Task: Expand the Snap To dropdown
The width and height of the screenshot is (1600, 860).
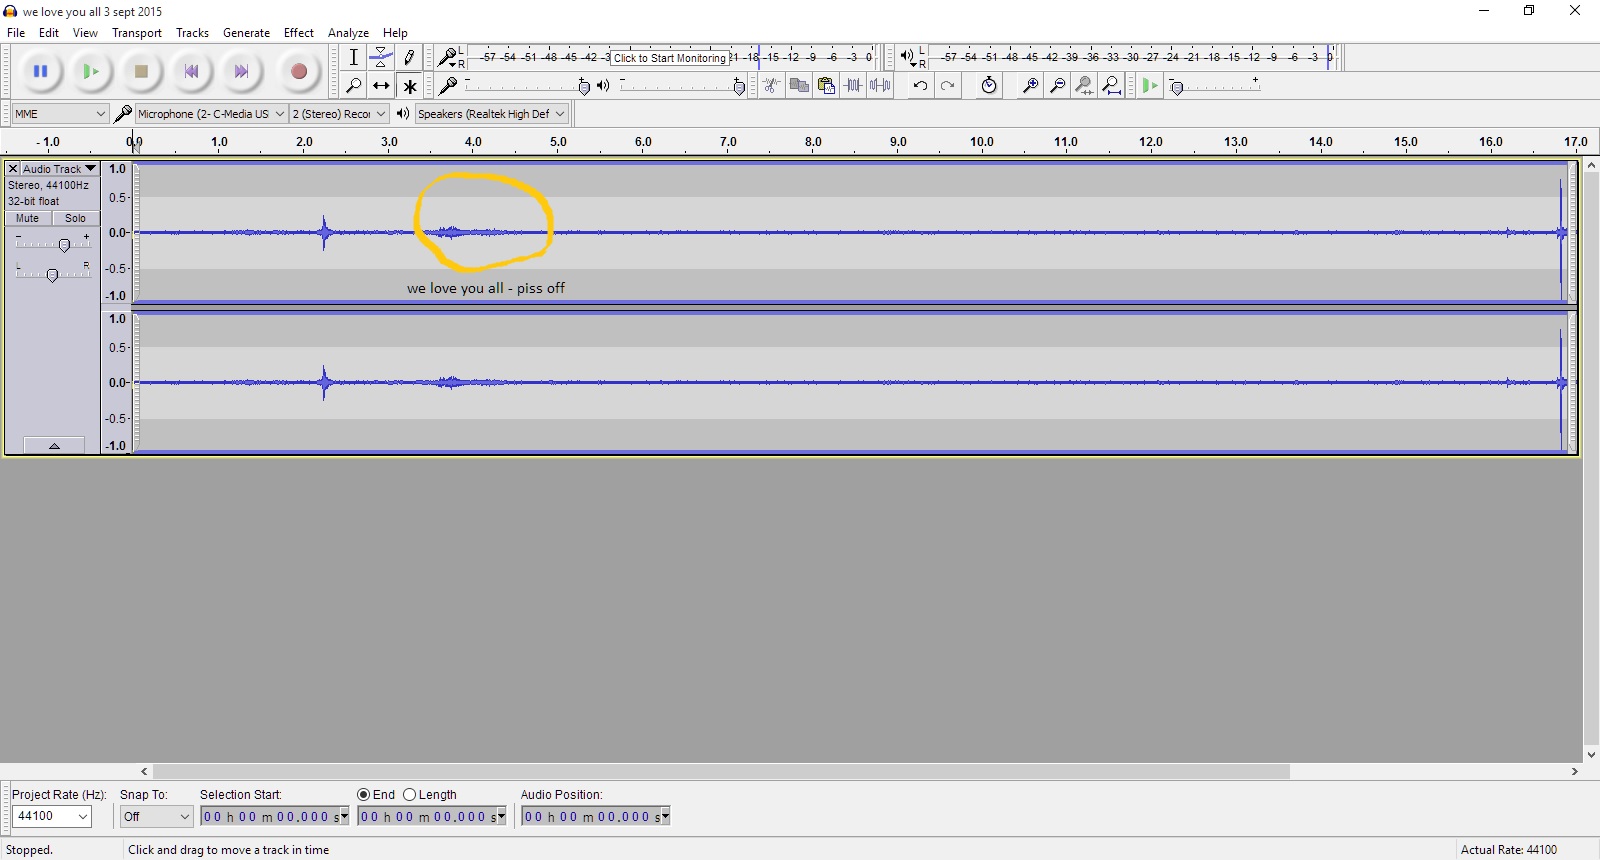Action: click(156, 817)
